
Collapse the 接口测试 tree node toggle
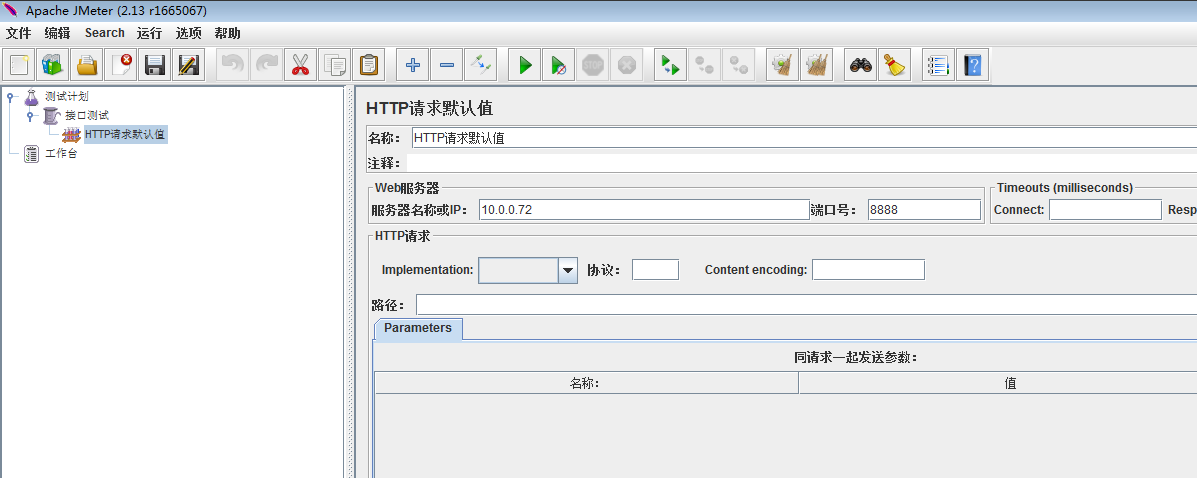coord(31,116)
